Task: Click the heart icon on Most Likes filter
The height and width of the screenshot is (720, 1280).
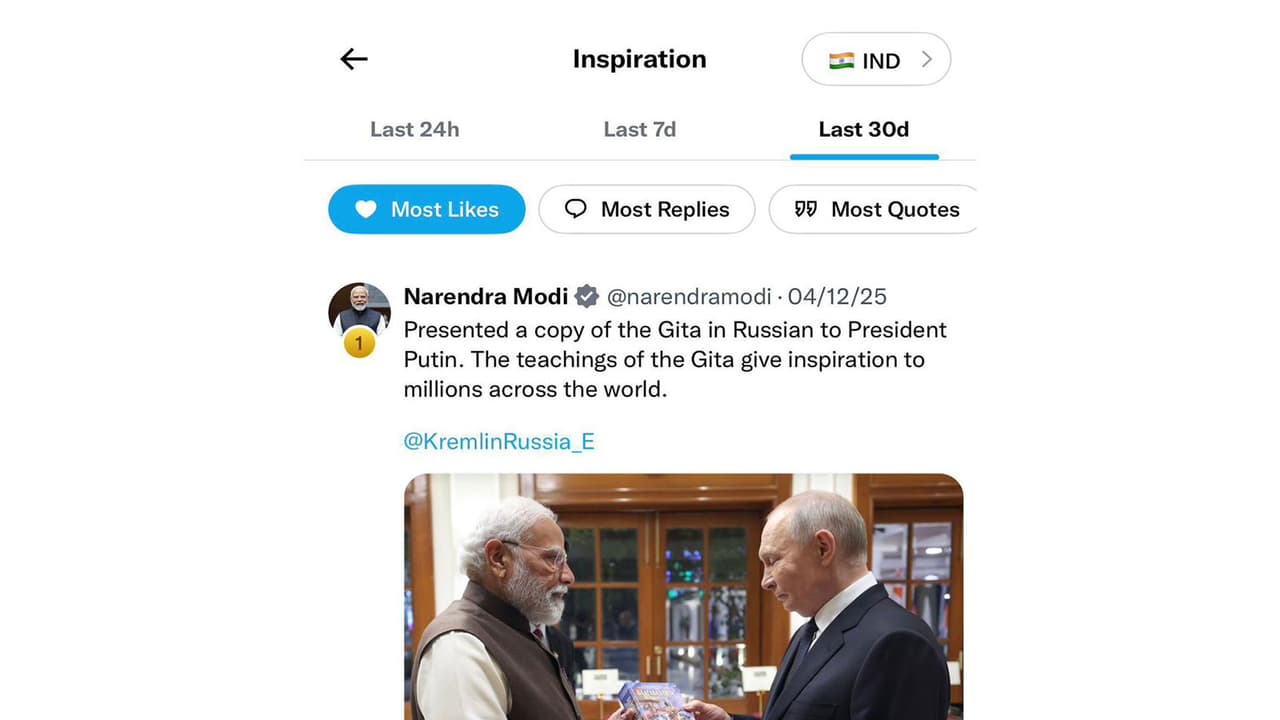Action: (x=363, y=209)
